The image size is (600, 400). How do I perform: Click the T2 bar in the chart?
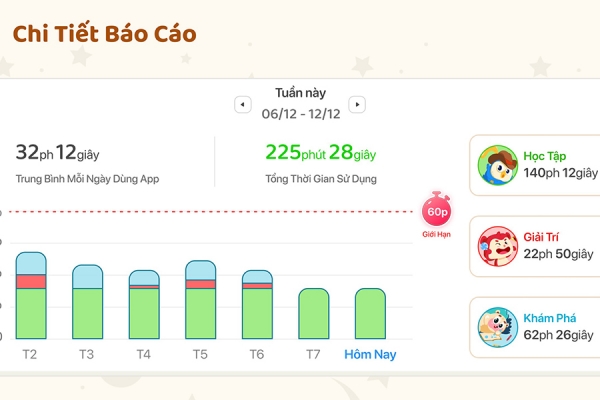point(31,295)
